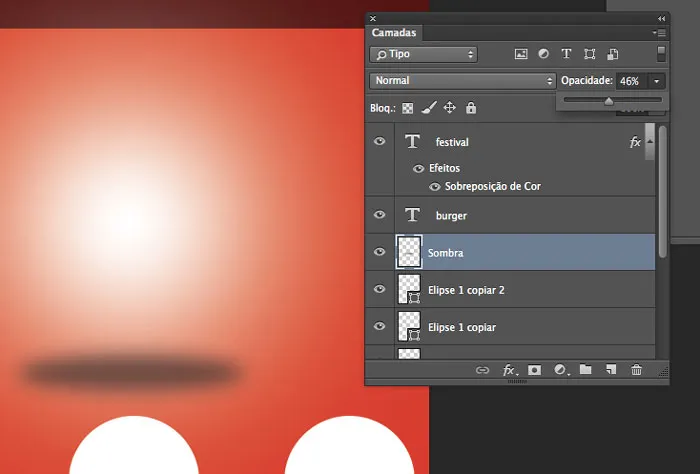Screen dimensions: 700x474
Task: Lock image pixels brush icon
Action: click(x=429, y=108)
